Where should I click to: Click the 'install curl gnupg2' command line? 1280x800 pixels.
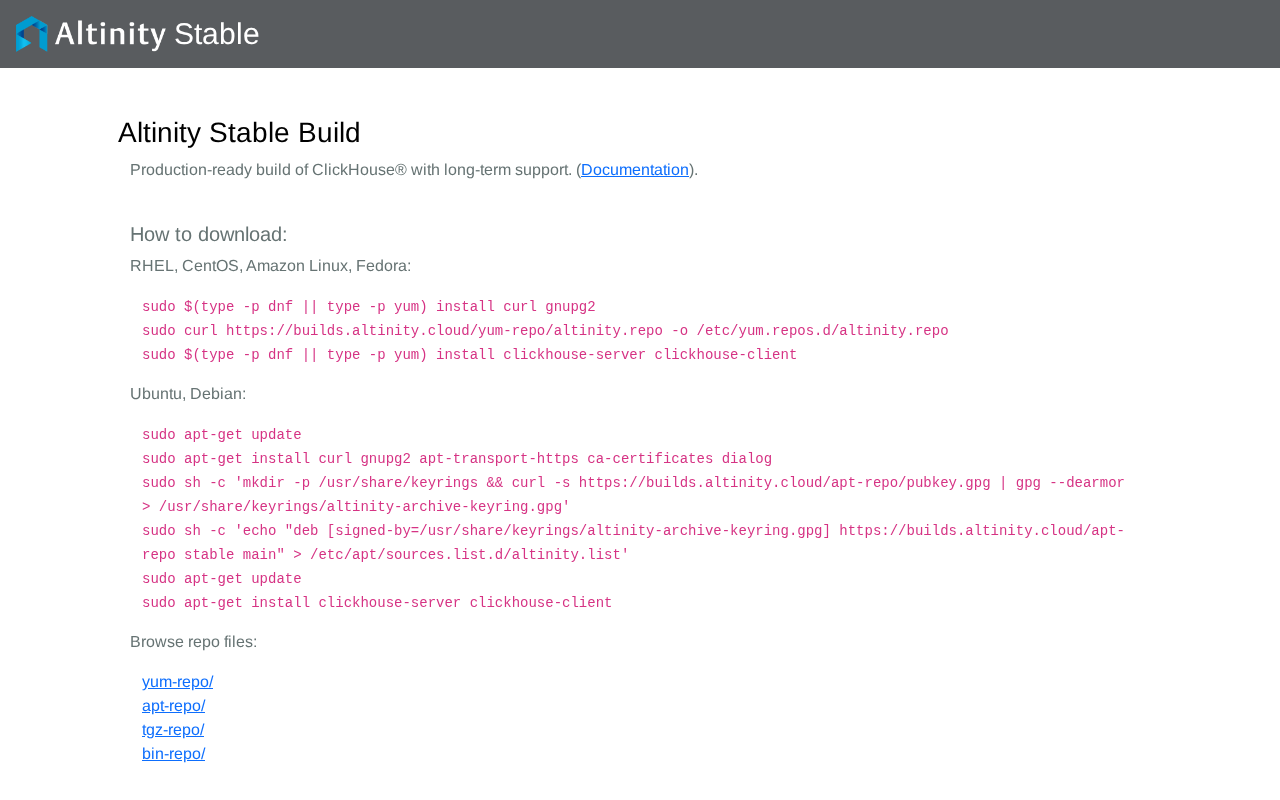coord(369,307)
